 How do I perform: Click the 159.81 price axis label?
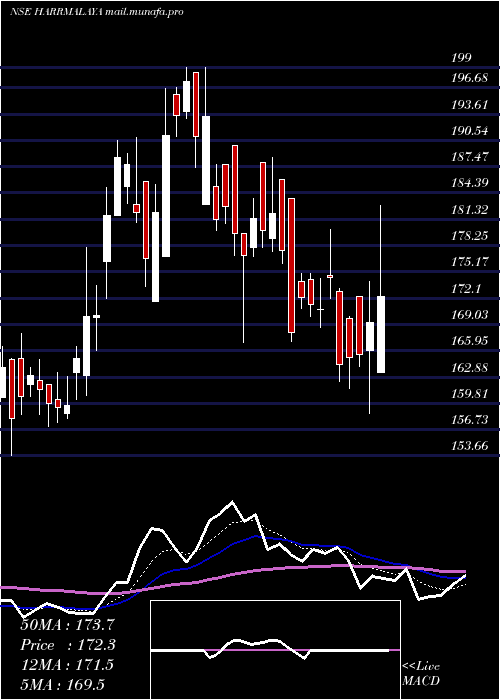[x=470, y=394]
